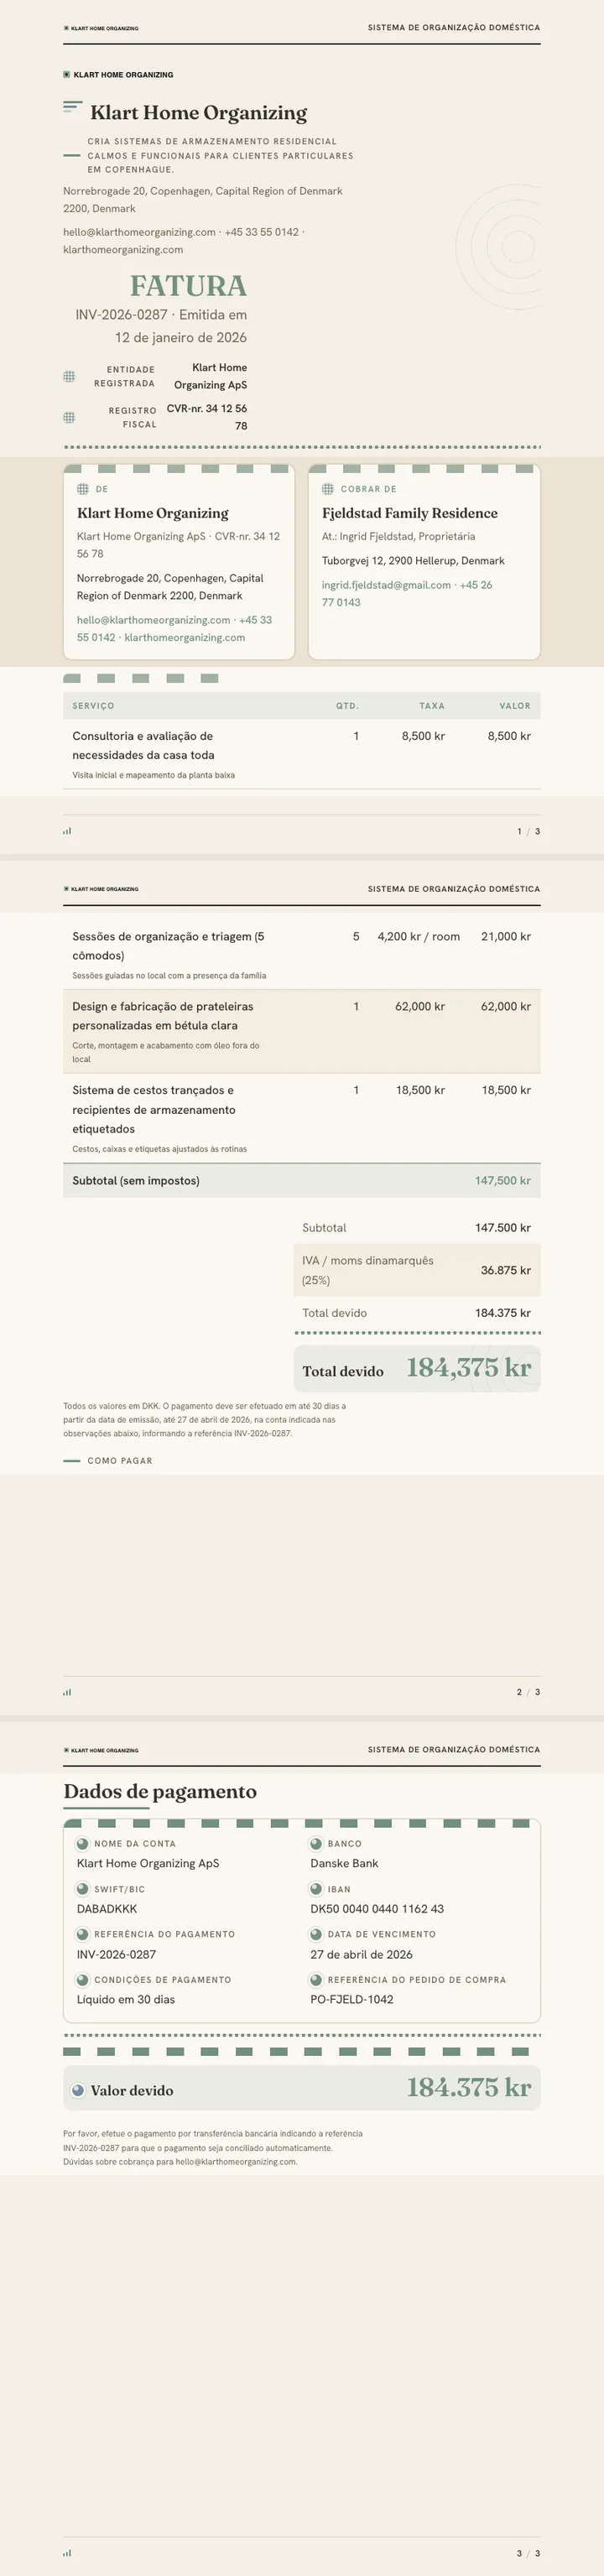Click the icon beside Data de Vencimento
This screenshot has height=2576, width=604.
(x=316, y=1934)
